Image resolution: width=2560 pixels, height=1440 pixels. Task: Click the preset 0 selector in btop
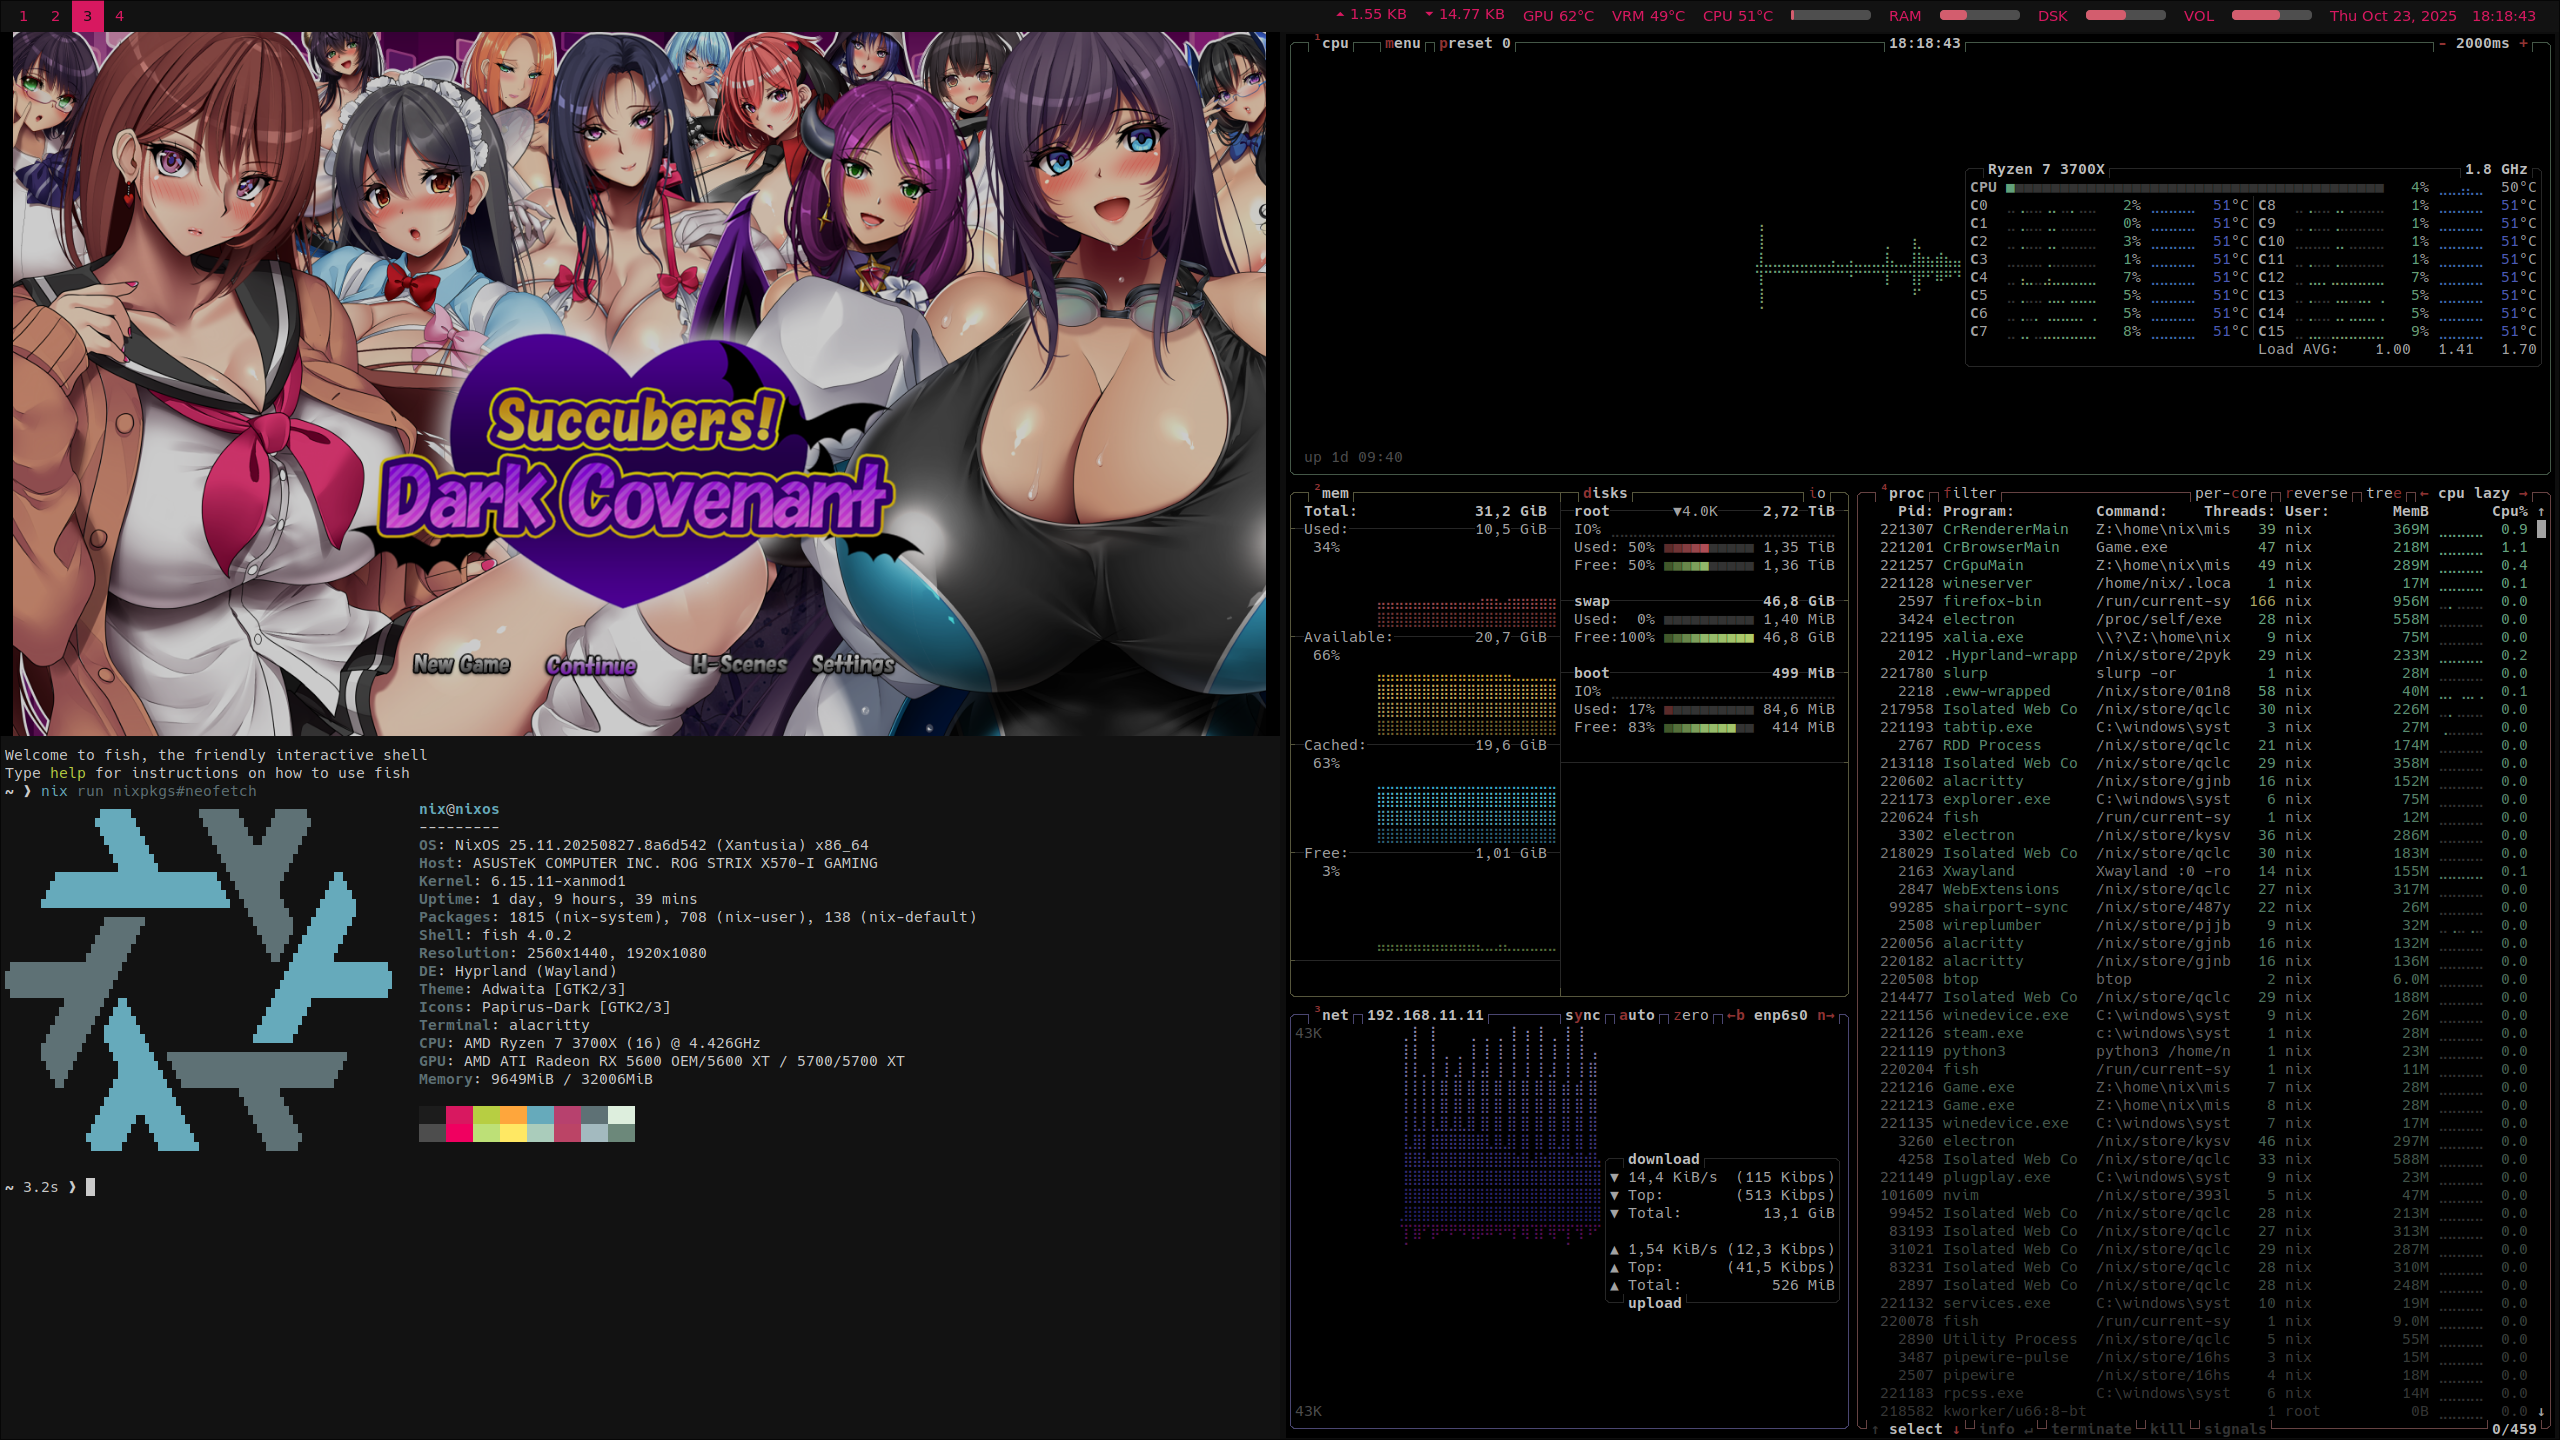tap(1474, 43)
